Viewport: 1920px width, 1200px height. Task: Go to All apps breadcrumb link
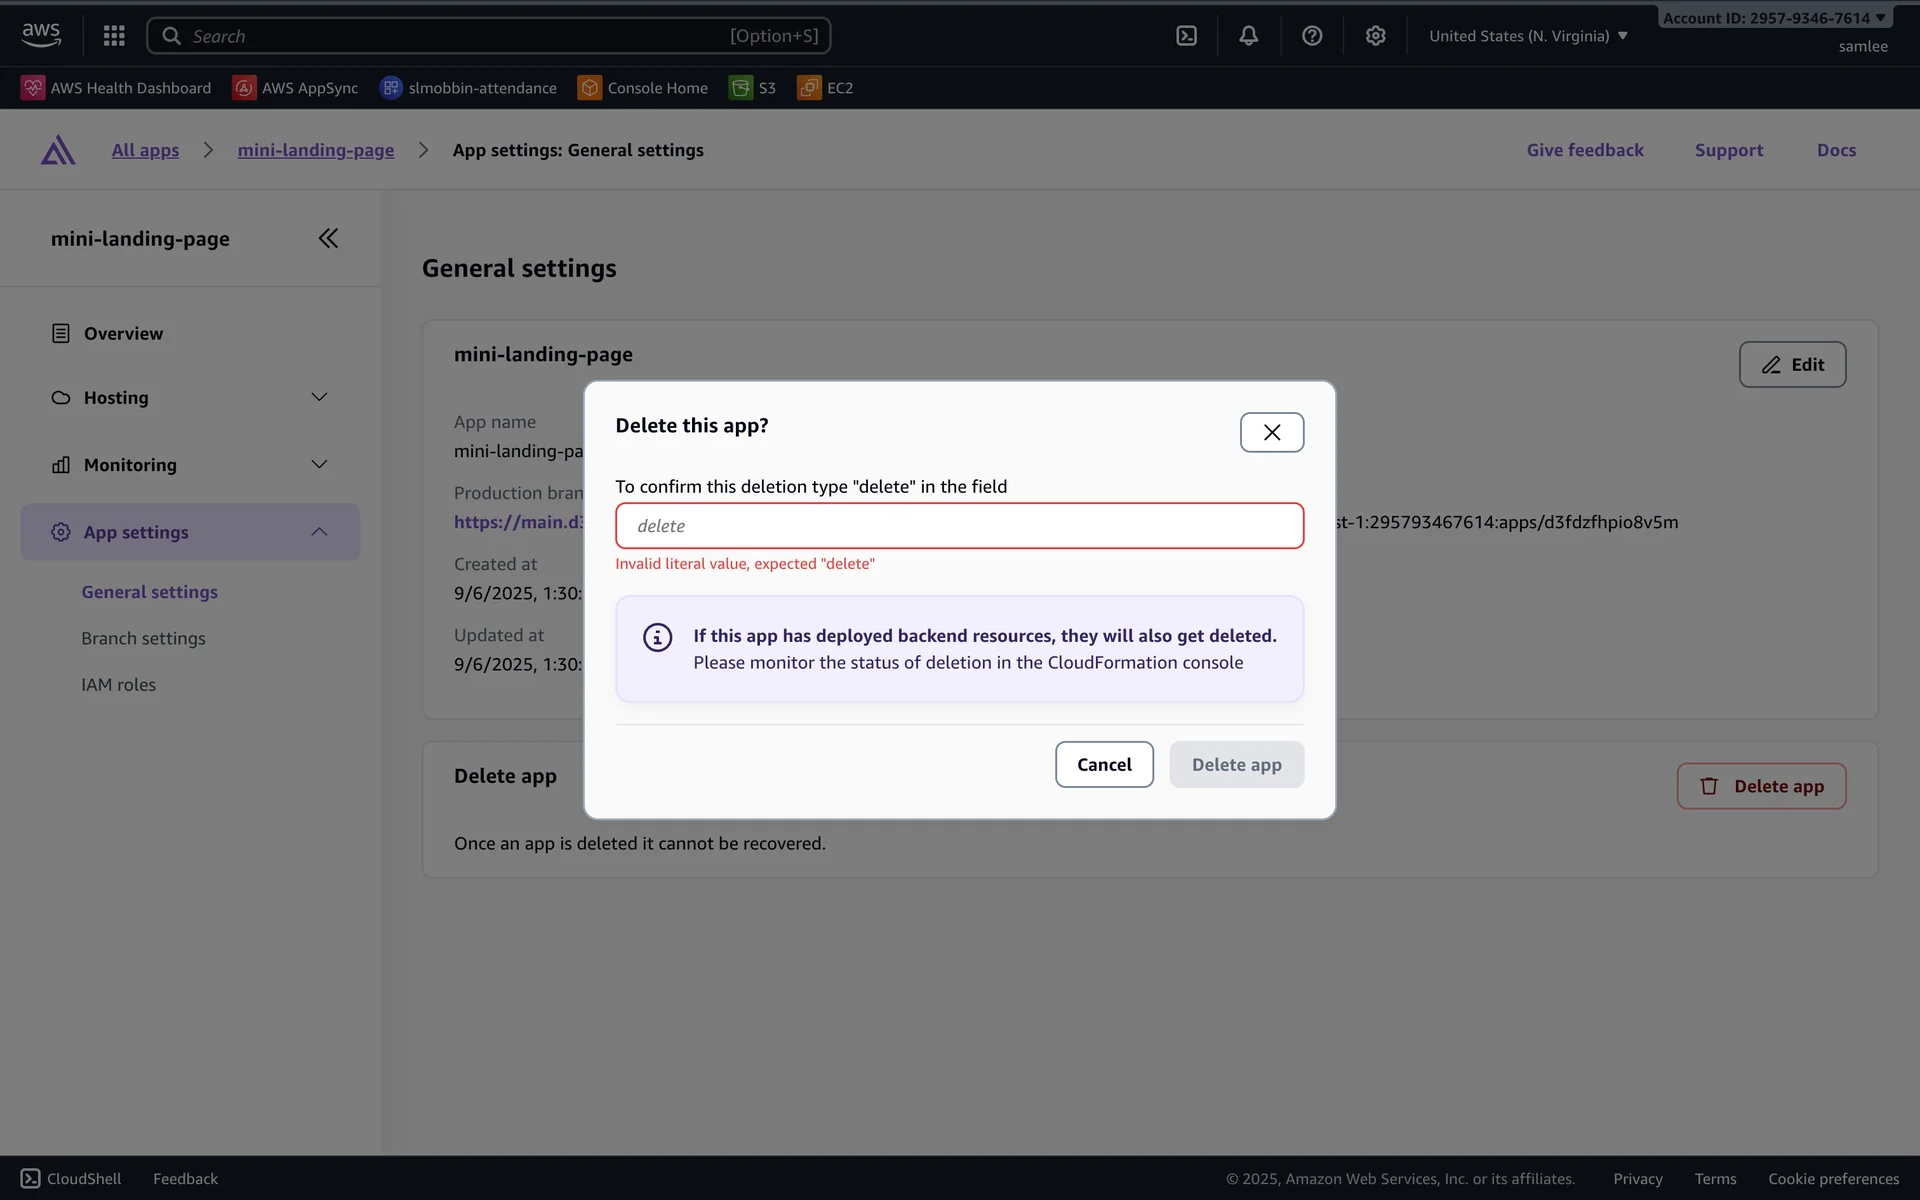(x=145, y=150)
